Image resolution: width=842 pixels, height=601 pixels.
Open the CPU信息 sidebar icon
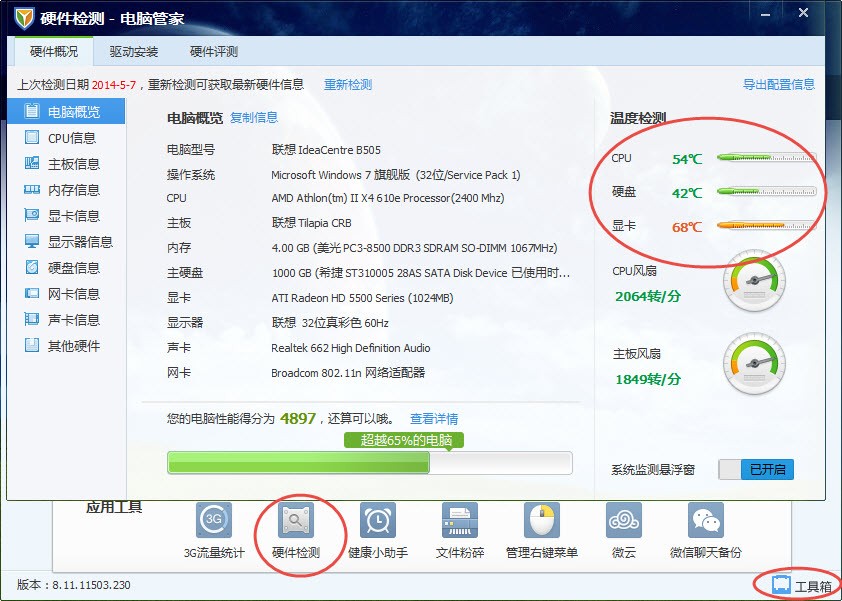point(32,137)
